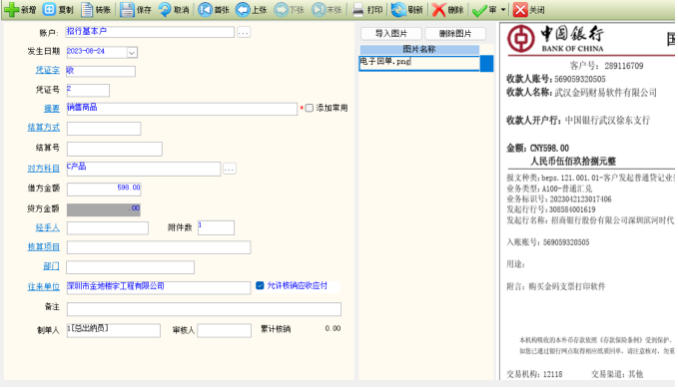Click the 图片名称 column header

click(x=419, y=49)
